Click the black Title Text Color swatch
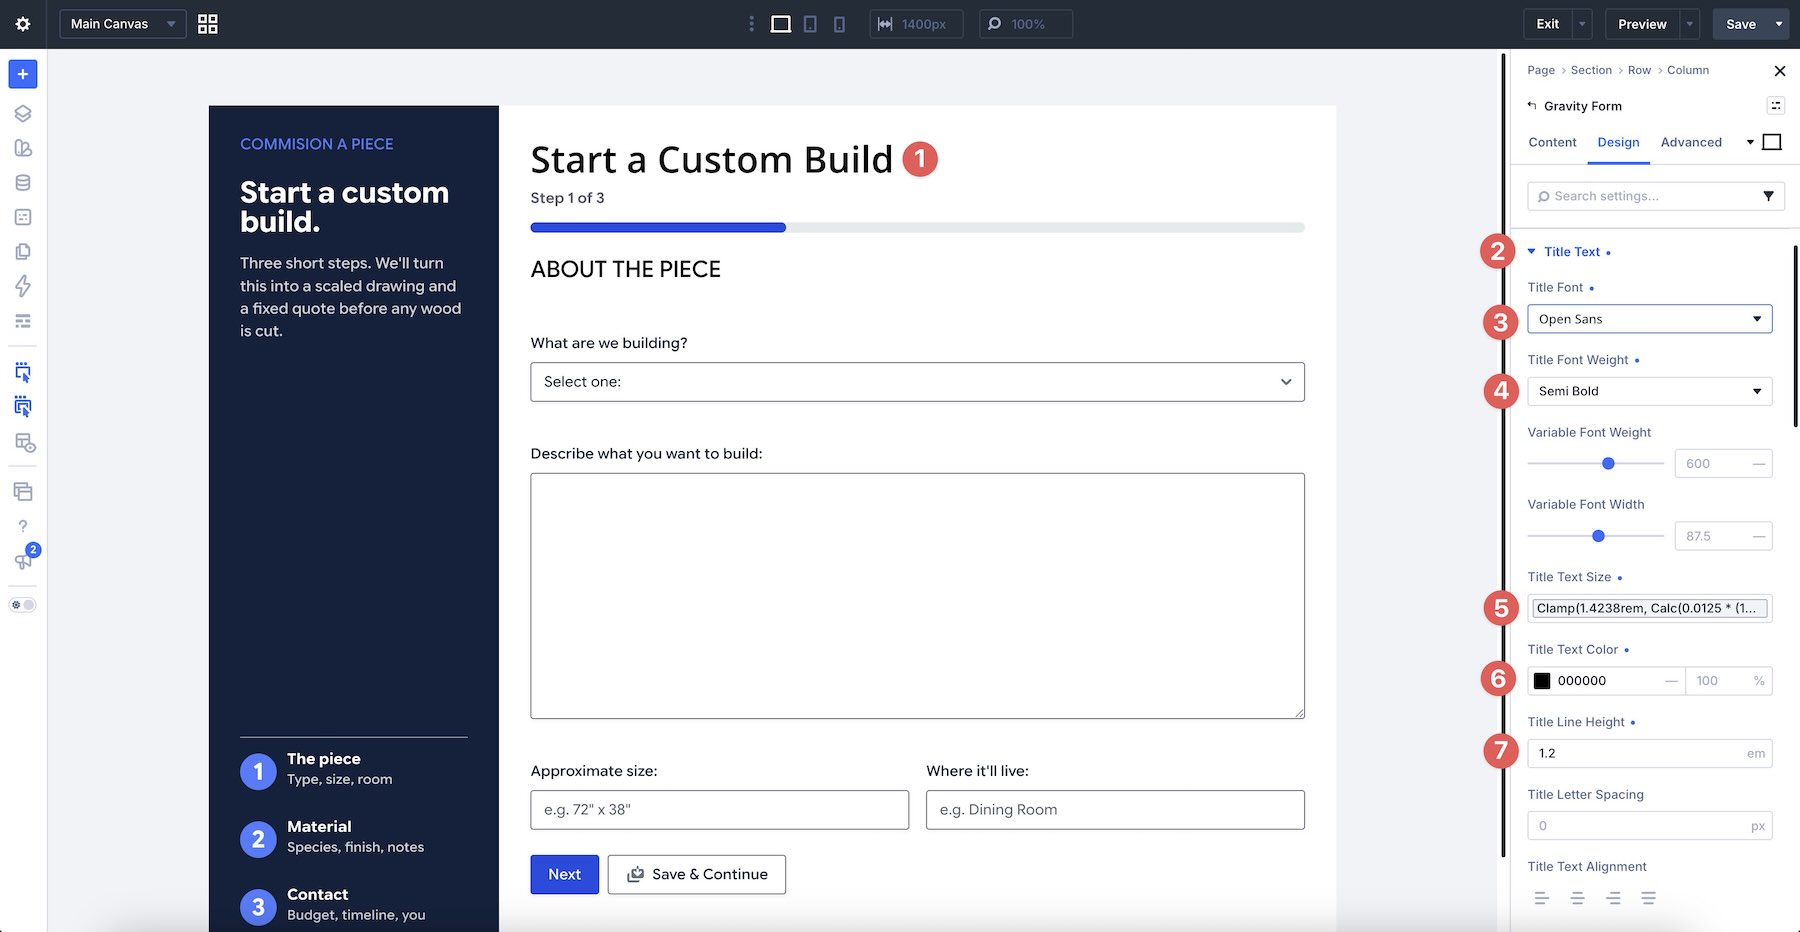Viewport: 1800px width, 932px height. pos(1542,681)
